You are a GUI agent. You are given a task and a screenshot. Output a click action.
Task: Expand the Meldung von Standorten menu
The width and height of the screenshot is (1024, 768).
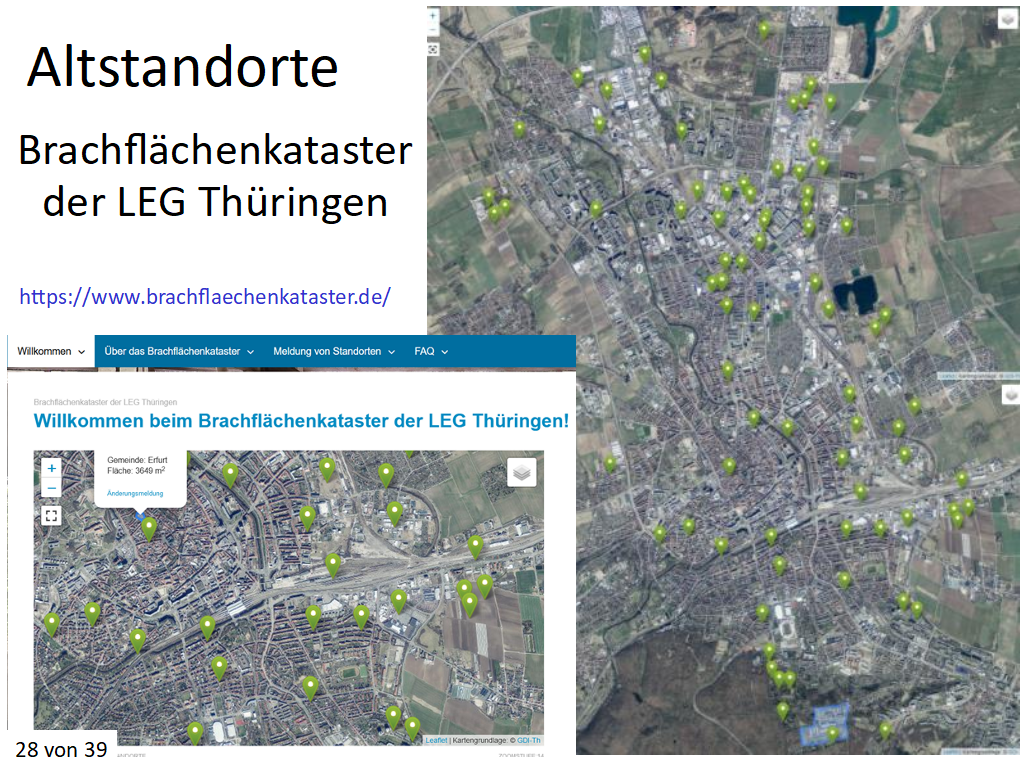(334, 351)
